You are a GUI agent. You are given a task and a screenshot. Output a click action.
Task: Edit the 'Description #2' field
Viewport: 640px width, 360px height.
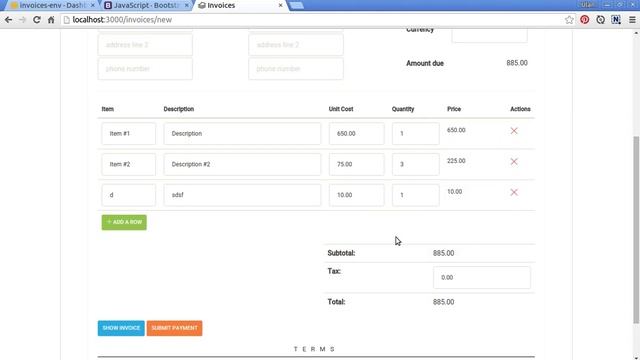[x=242, y=164]
